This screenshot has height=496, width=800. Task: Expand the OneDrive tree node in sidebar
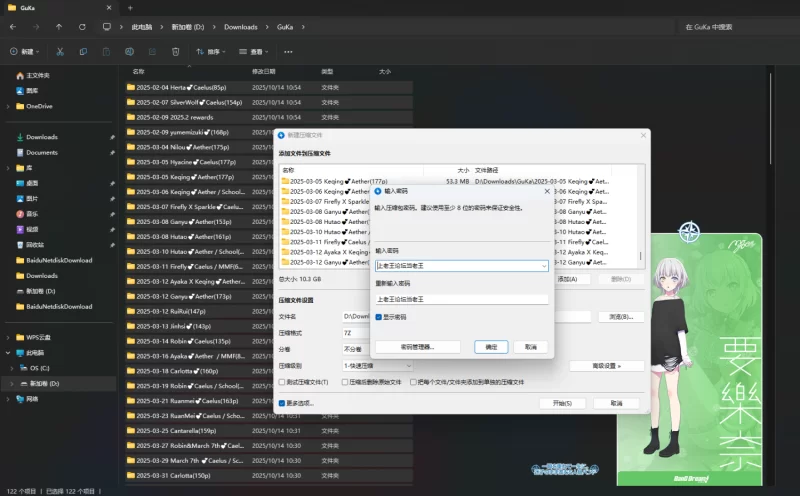point(8,106)
